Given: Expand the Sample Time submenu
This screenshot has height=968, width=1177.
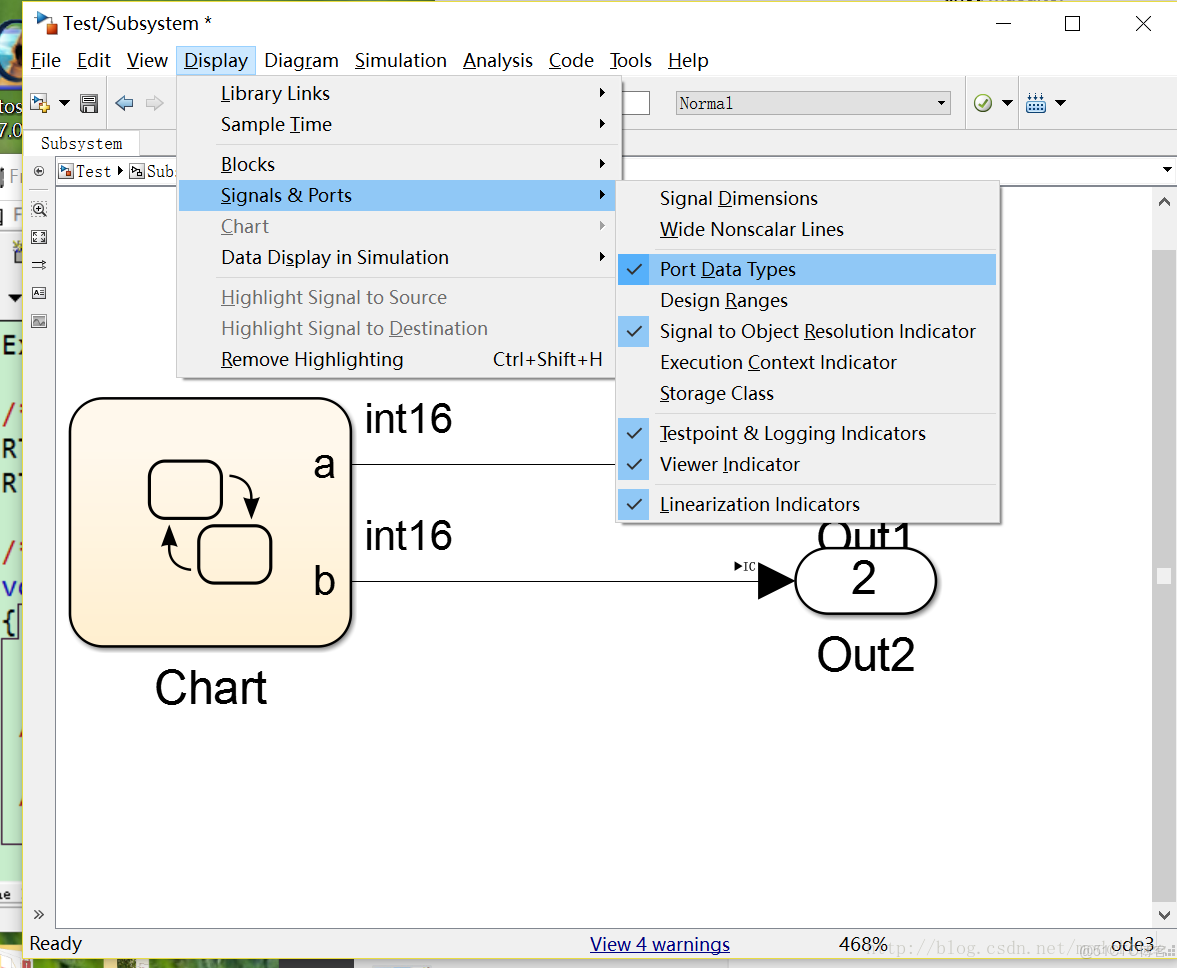Looking at the screenshot, I should (399, 125).
